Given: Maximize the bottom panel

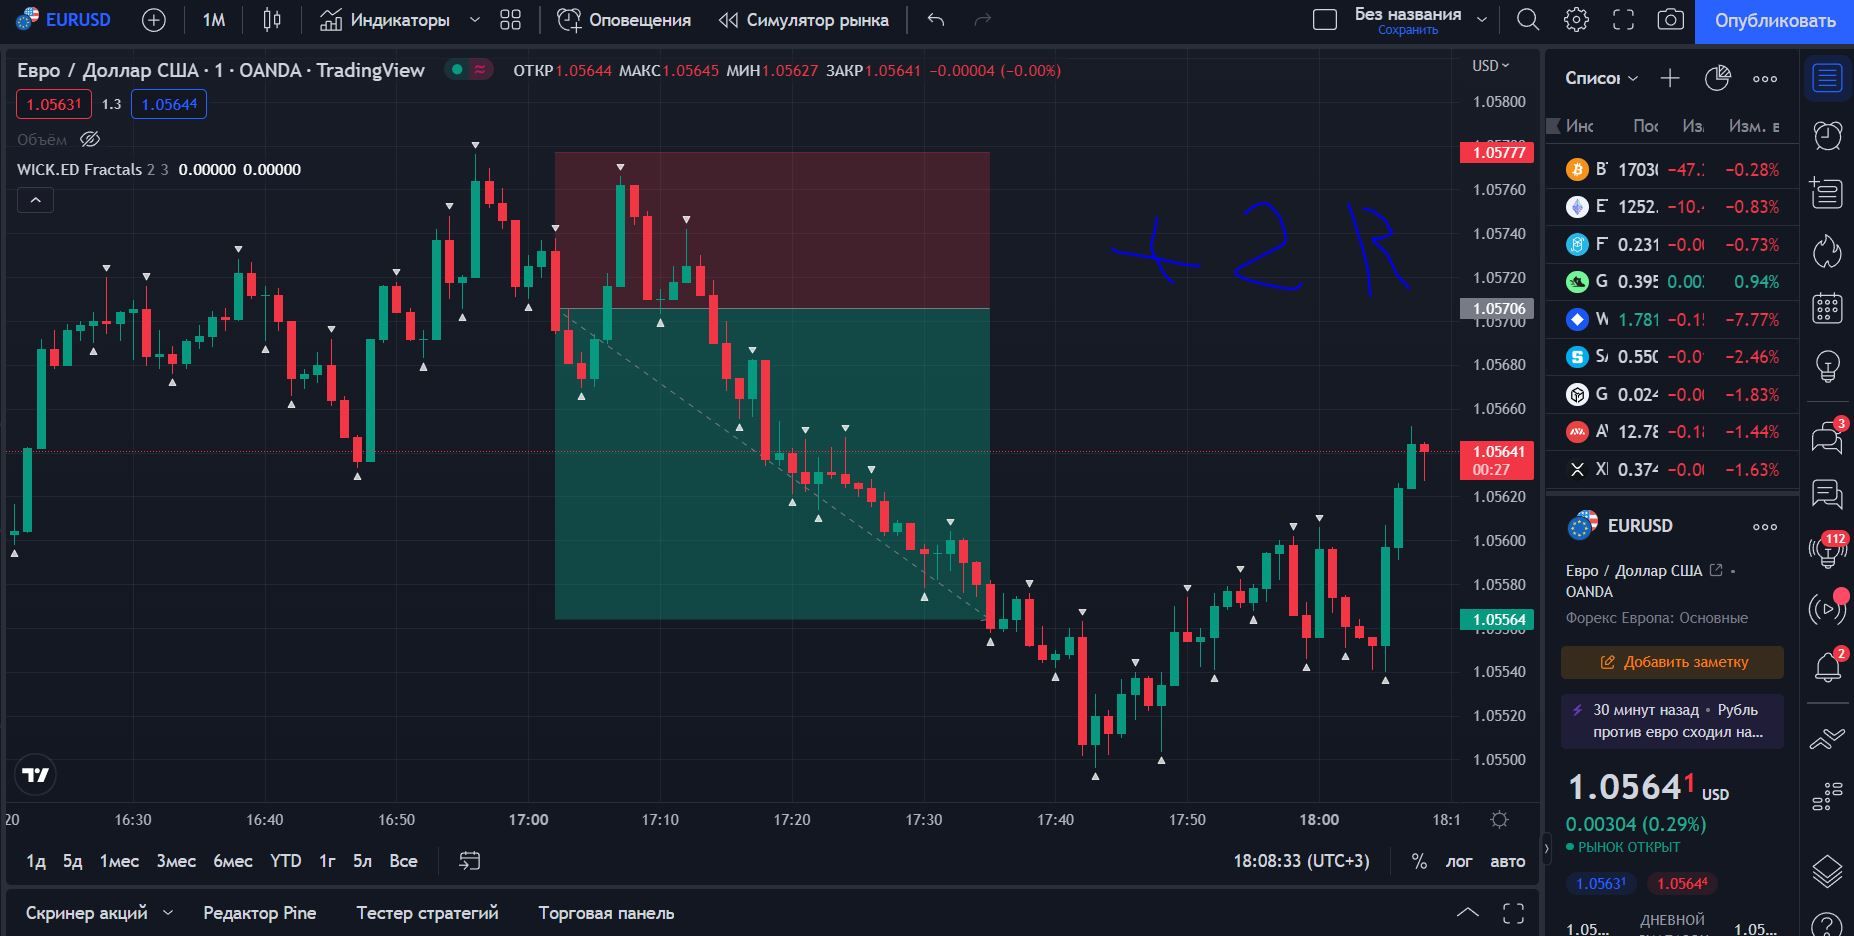Looking at the screenshot, I should (x=1513, y=913).
